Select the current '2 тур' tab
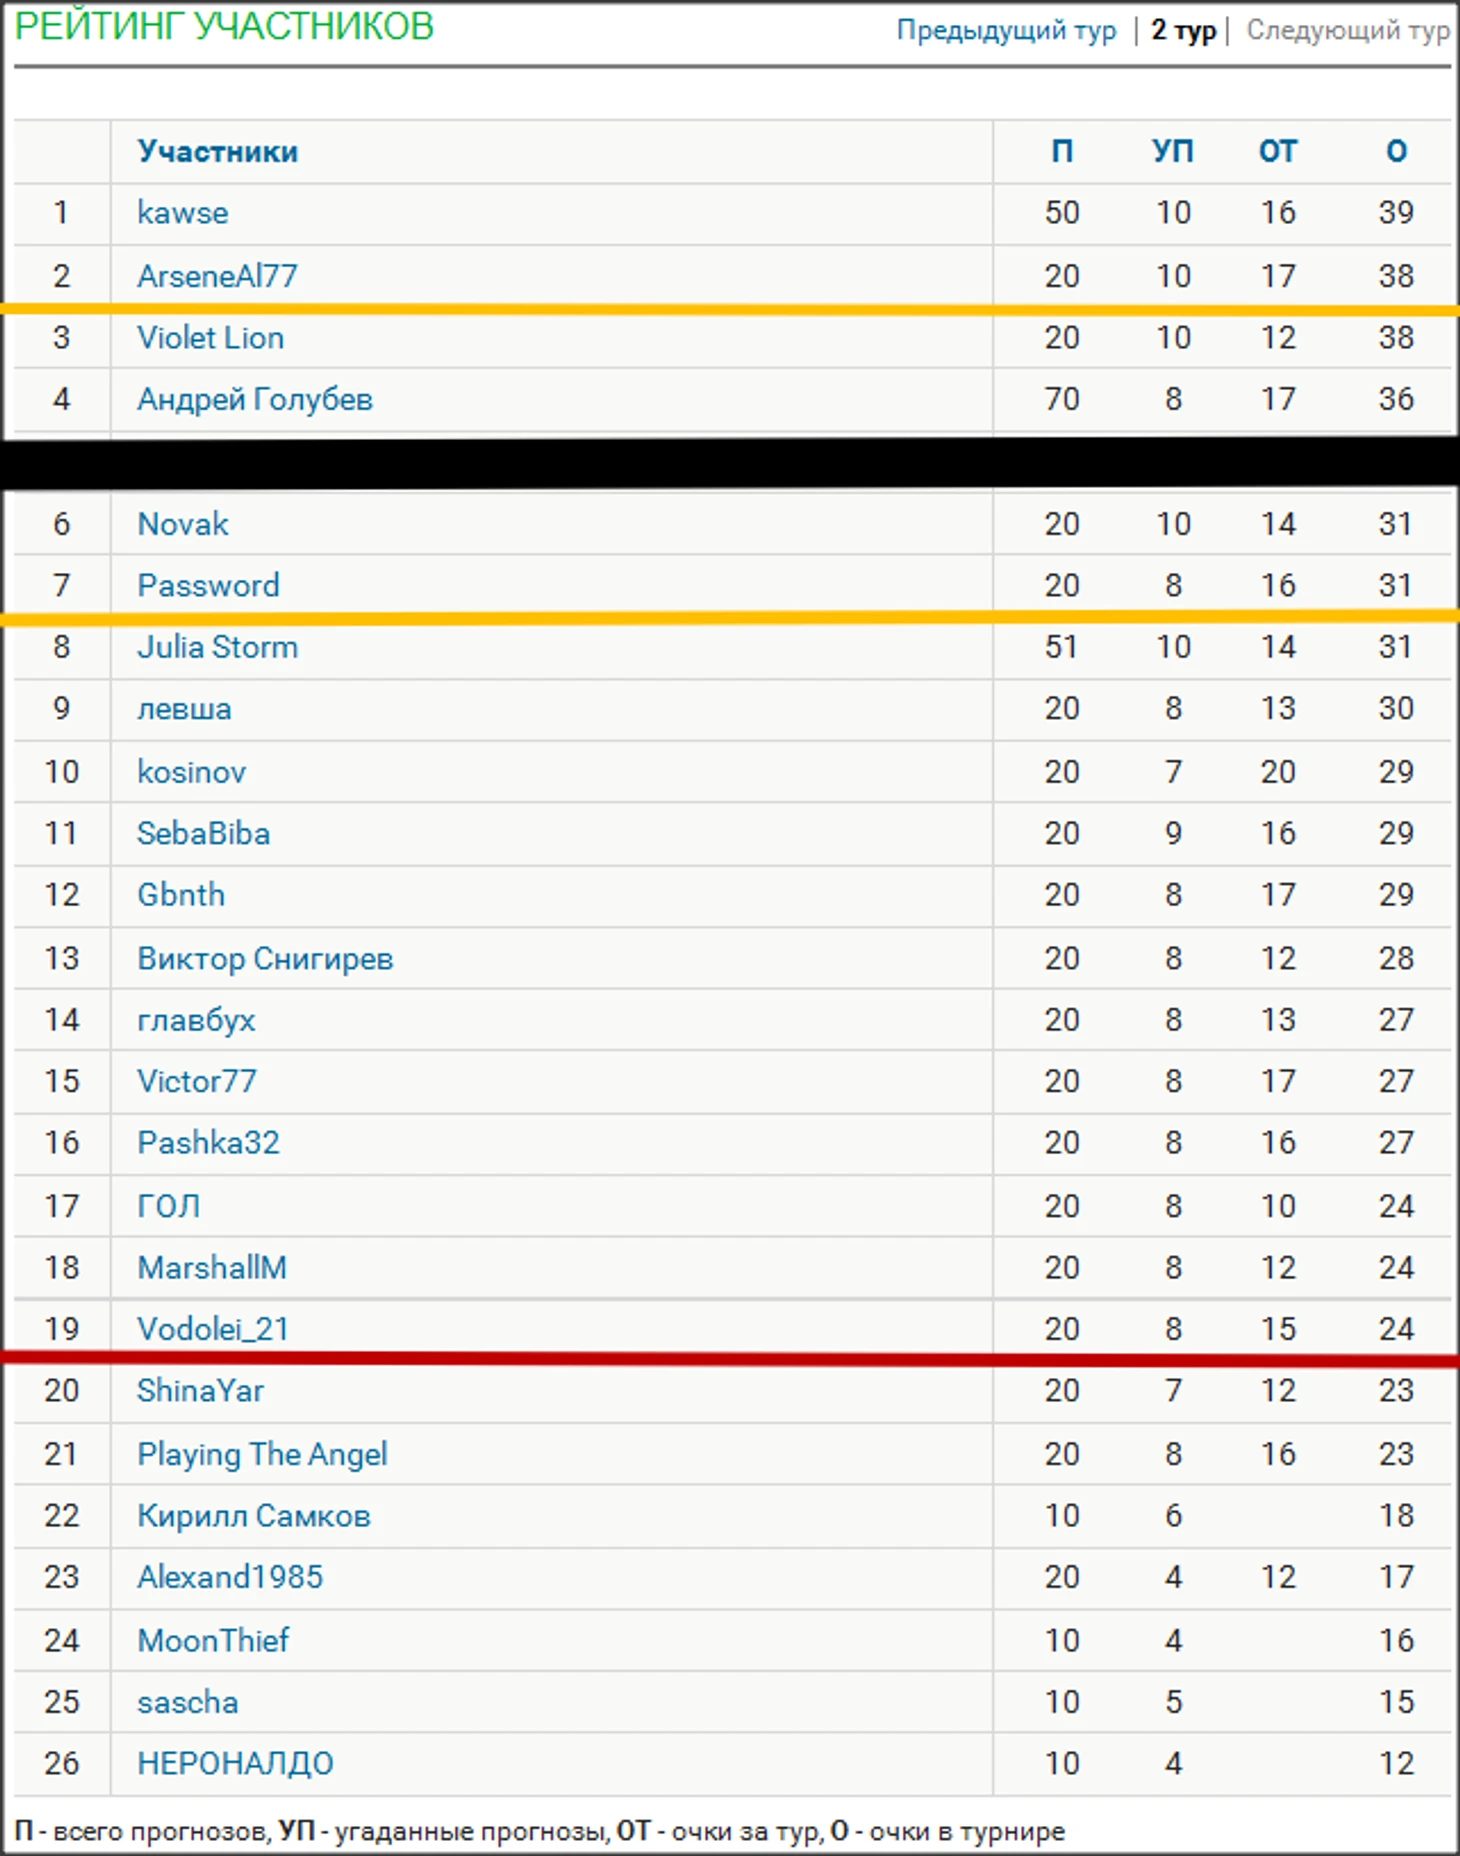Screen dimensions: 1460x1856 [1183, 31]
